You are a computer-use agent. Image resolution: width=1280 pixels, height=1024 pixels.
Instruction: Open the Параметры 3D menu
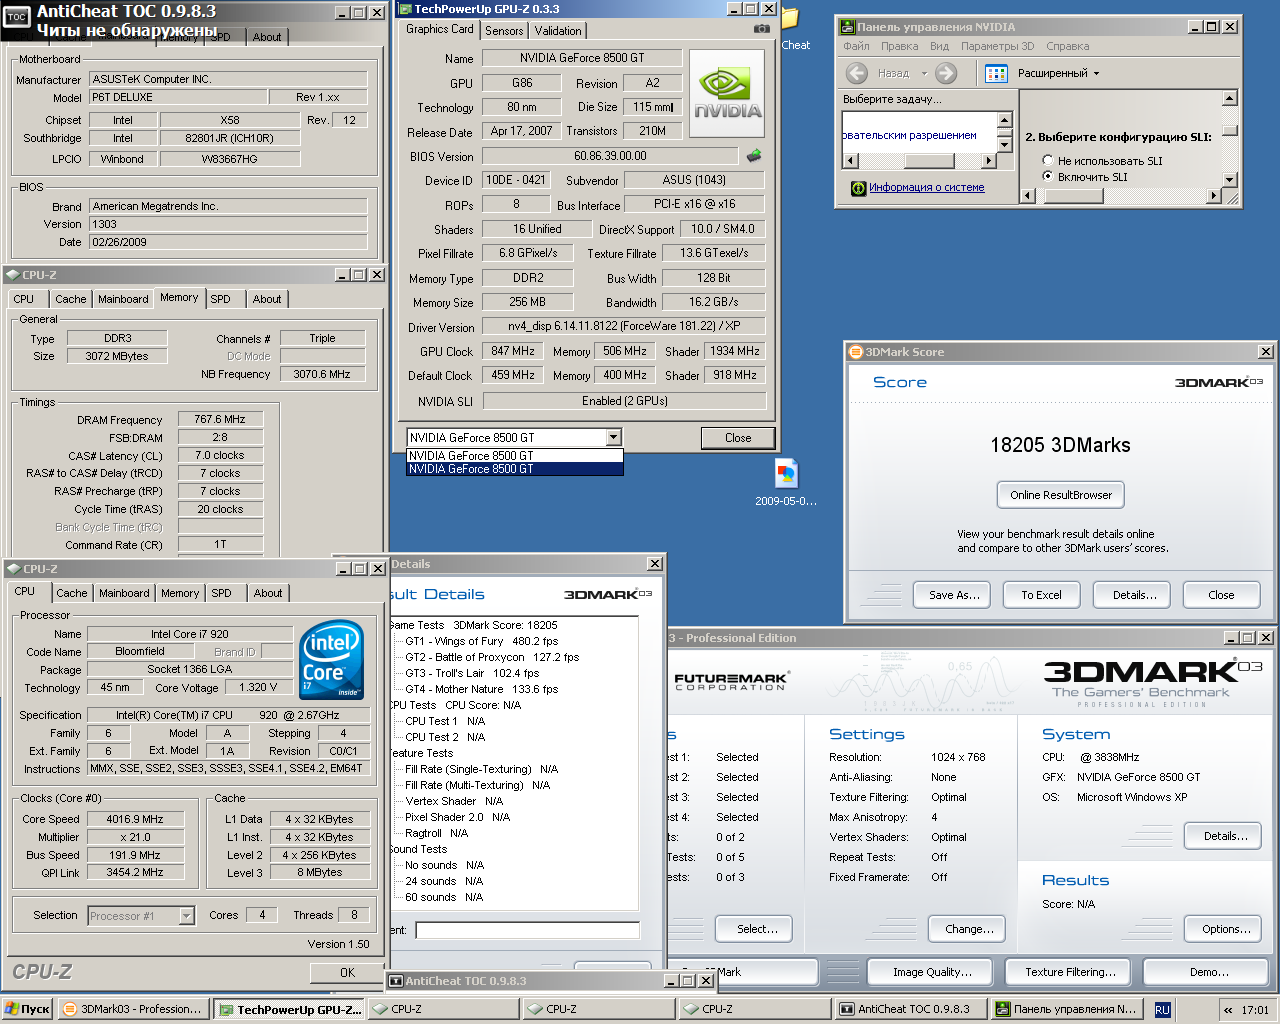point(997,46)
